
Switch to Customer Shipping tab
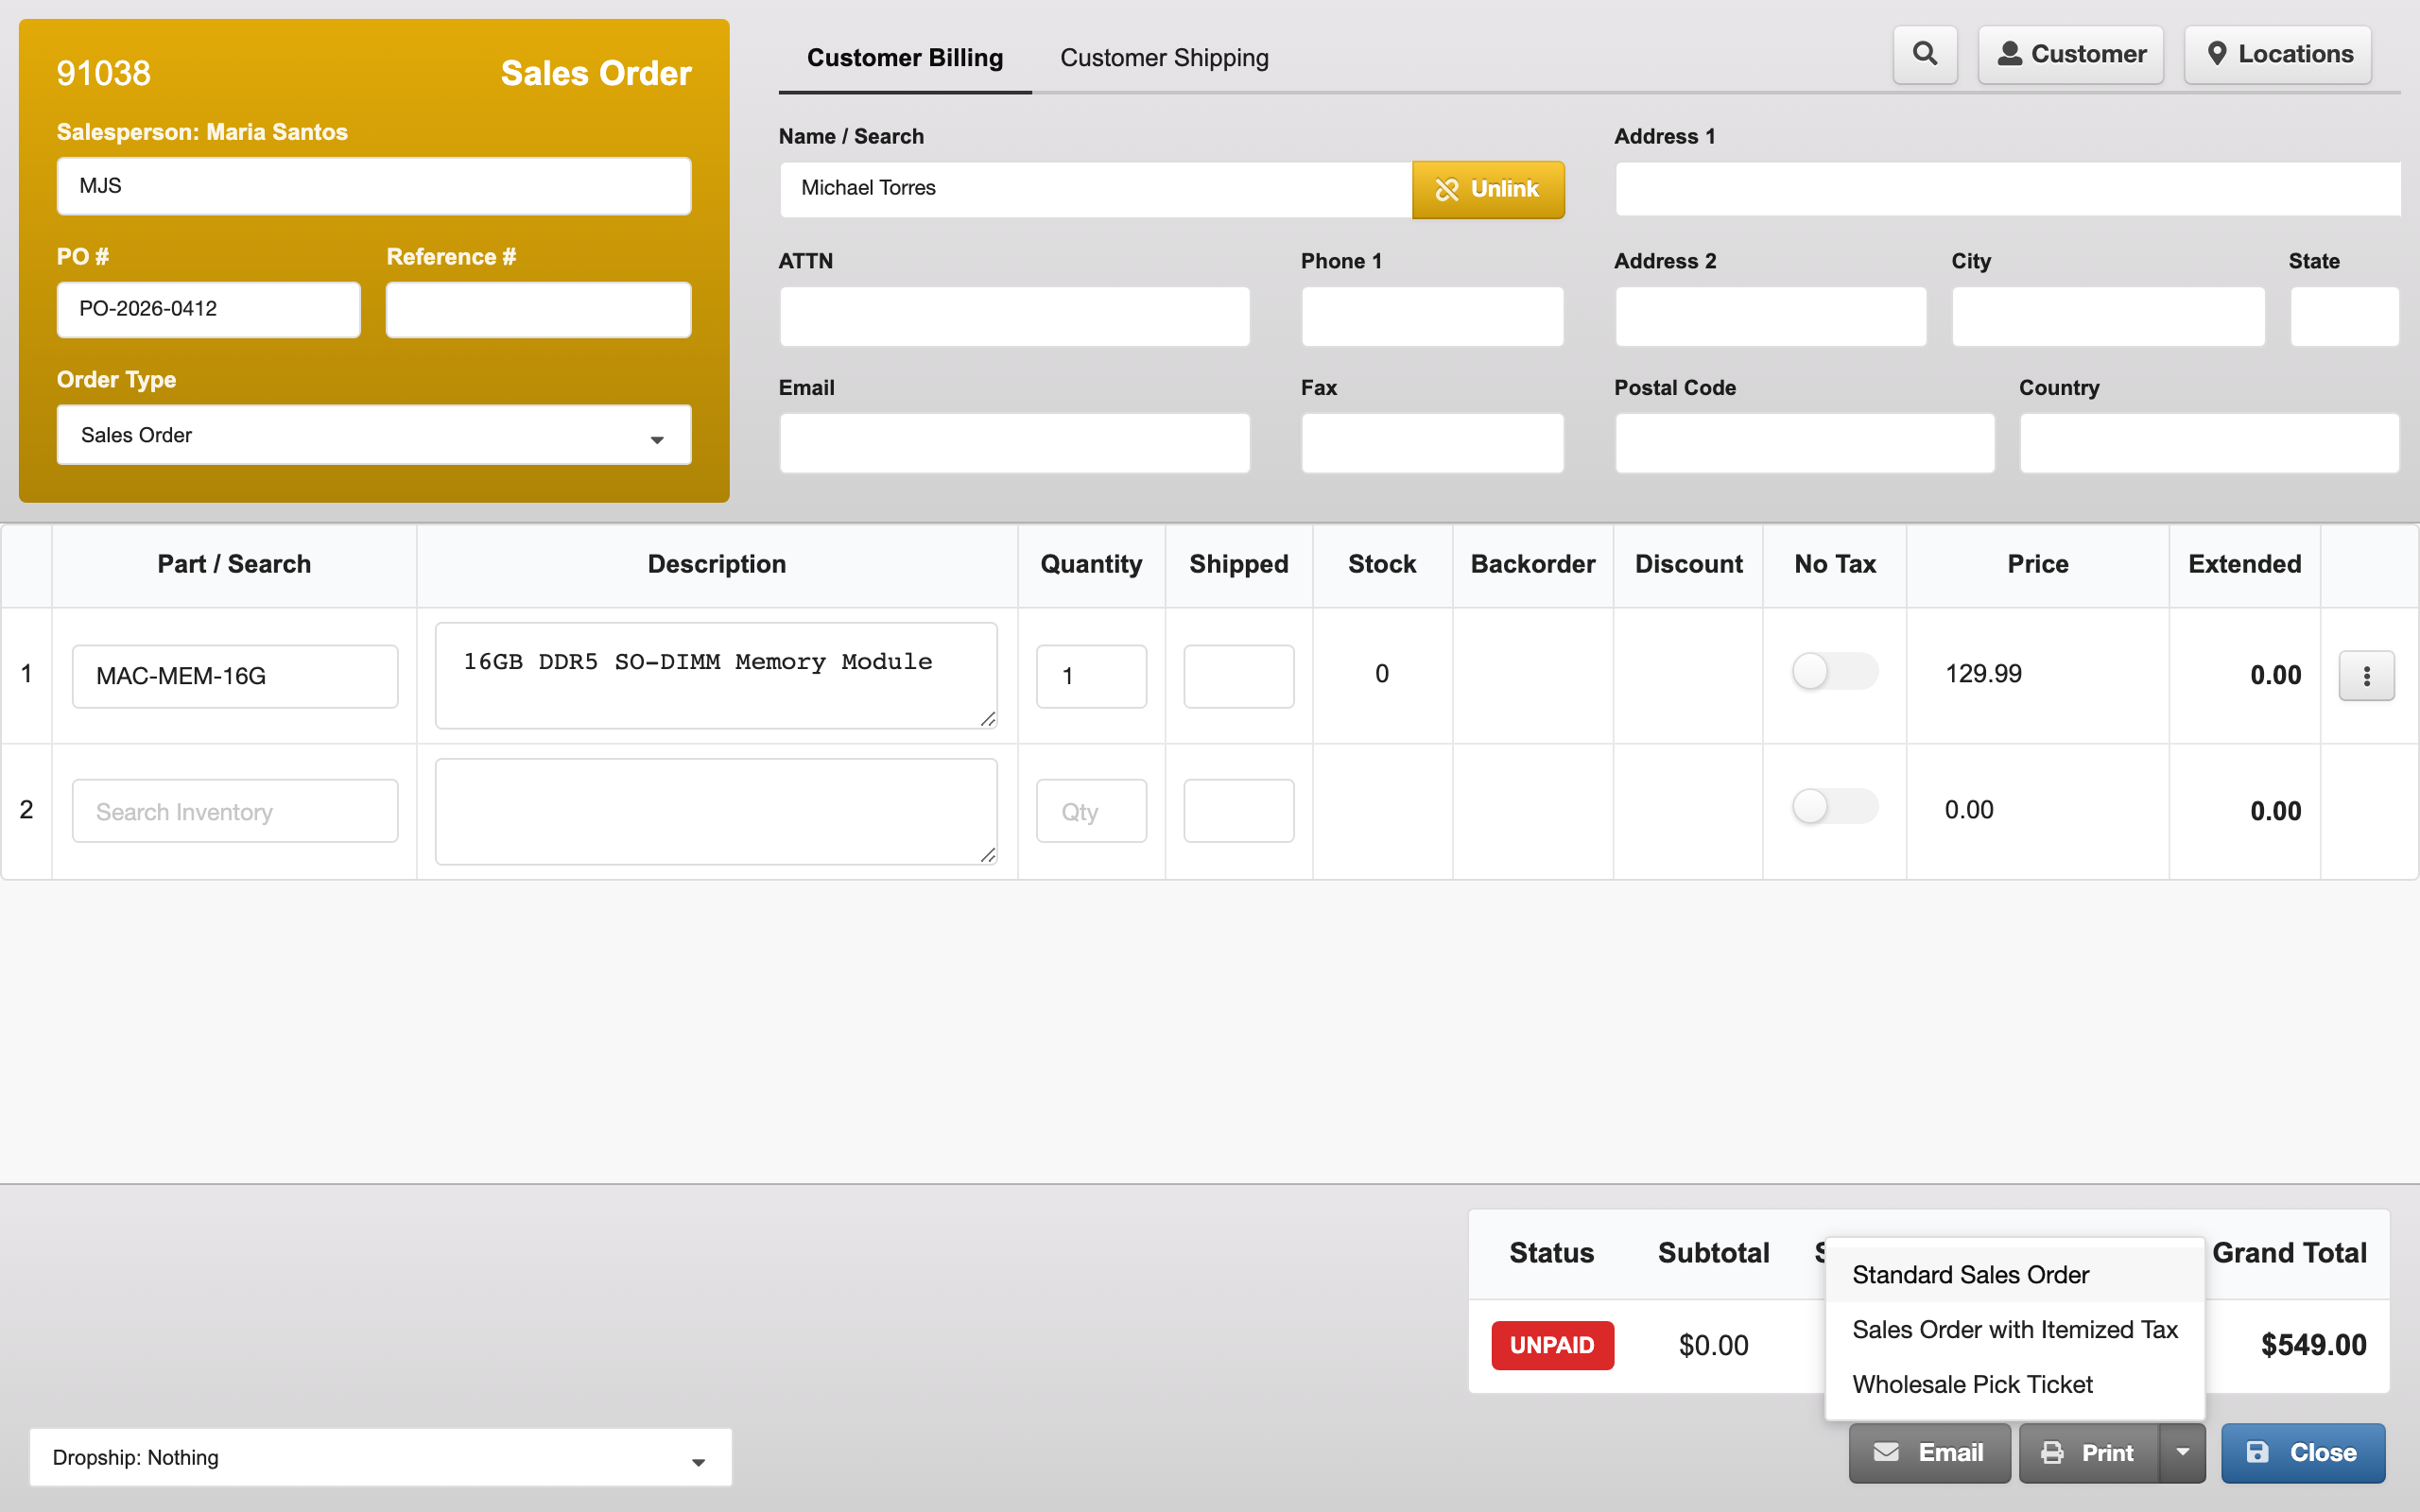coord(1164,58)
